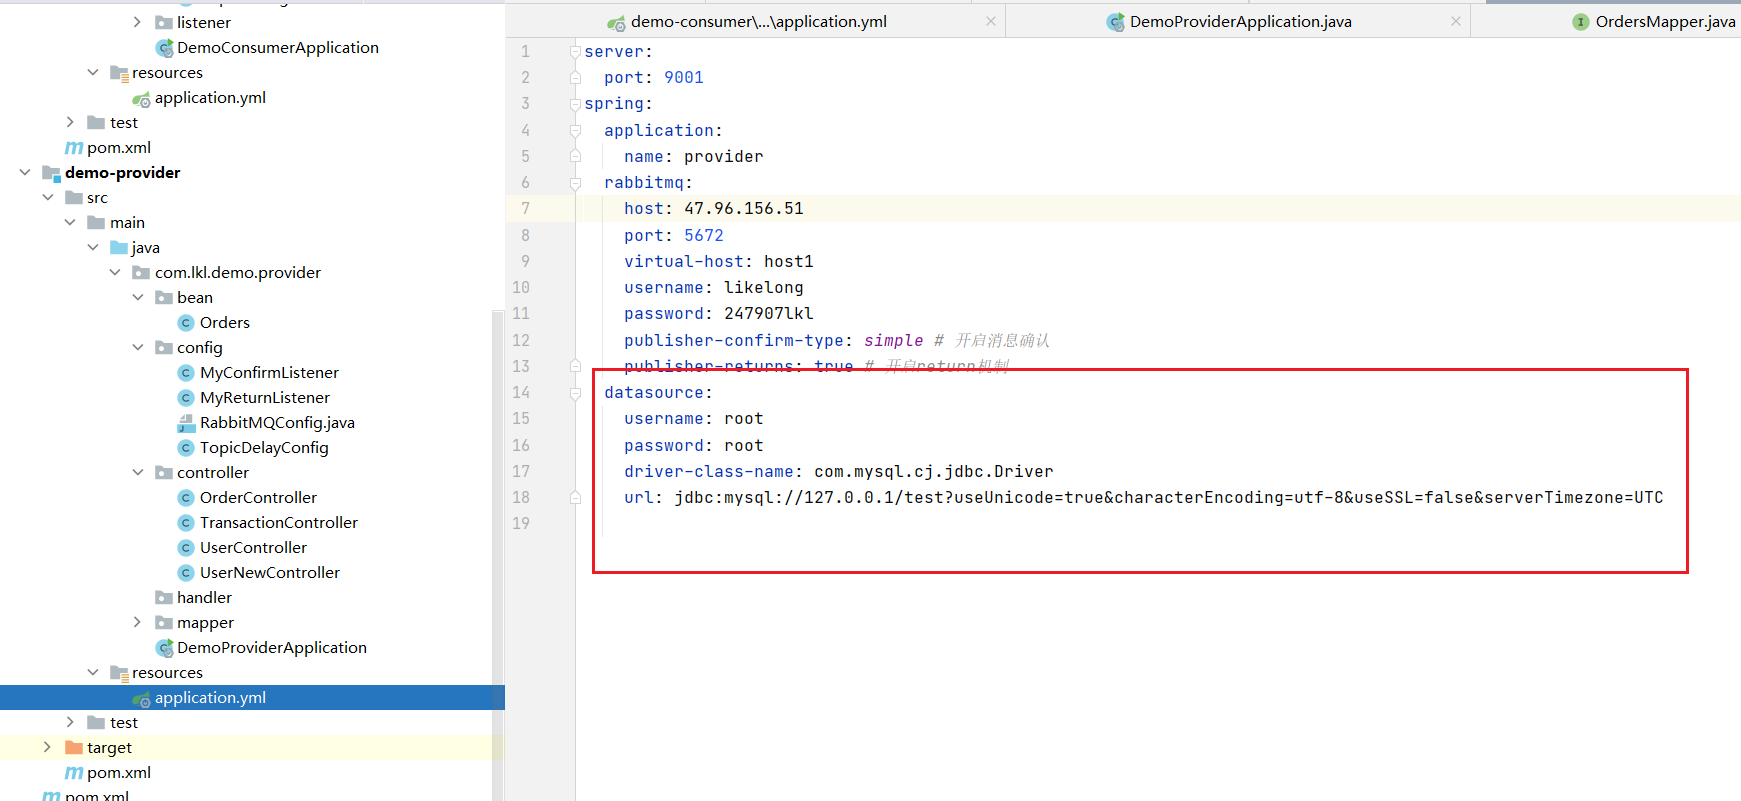The height and width of the screenshot is (801, 1741).
Task: Click the TopicDelayConfig class icon
Action: click(x=186, y=448)
